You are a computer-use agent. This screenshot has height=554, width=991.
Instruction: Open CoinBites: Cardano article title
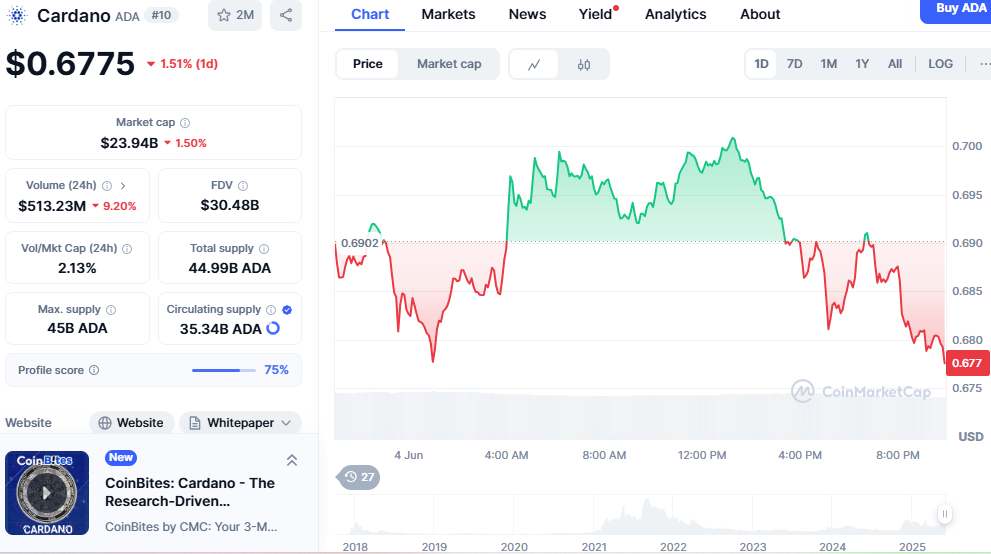190,492
